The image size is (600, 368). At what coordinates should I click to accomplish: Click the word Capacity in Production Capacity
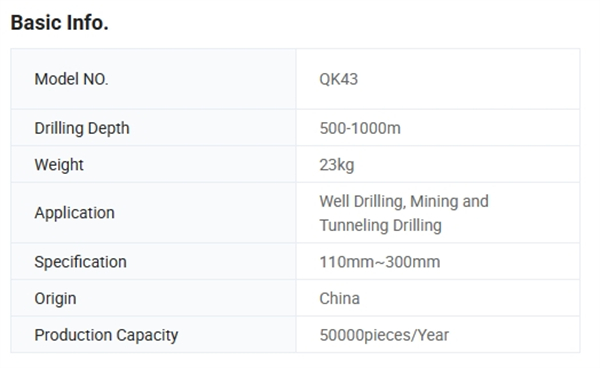point(147,335)
